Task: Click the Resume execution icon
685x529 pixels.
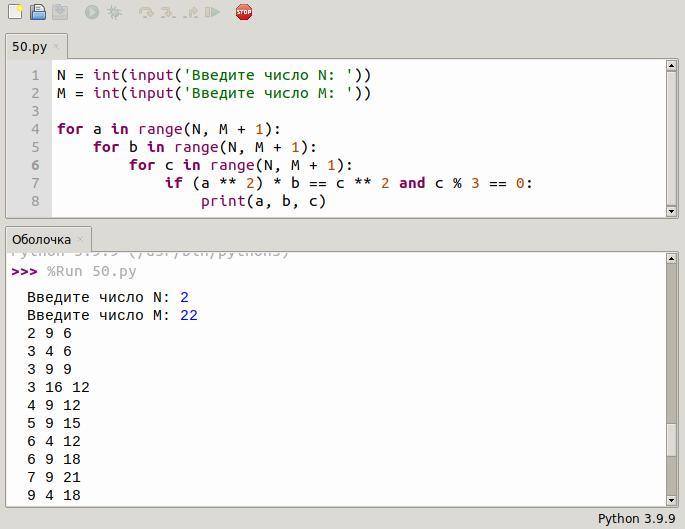Action: (x=212, y=13)
